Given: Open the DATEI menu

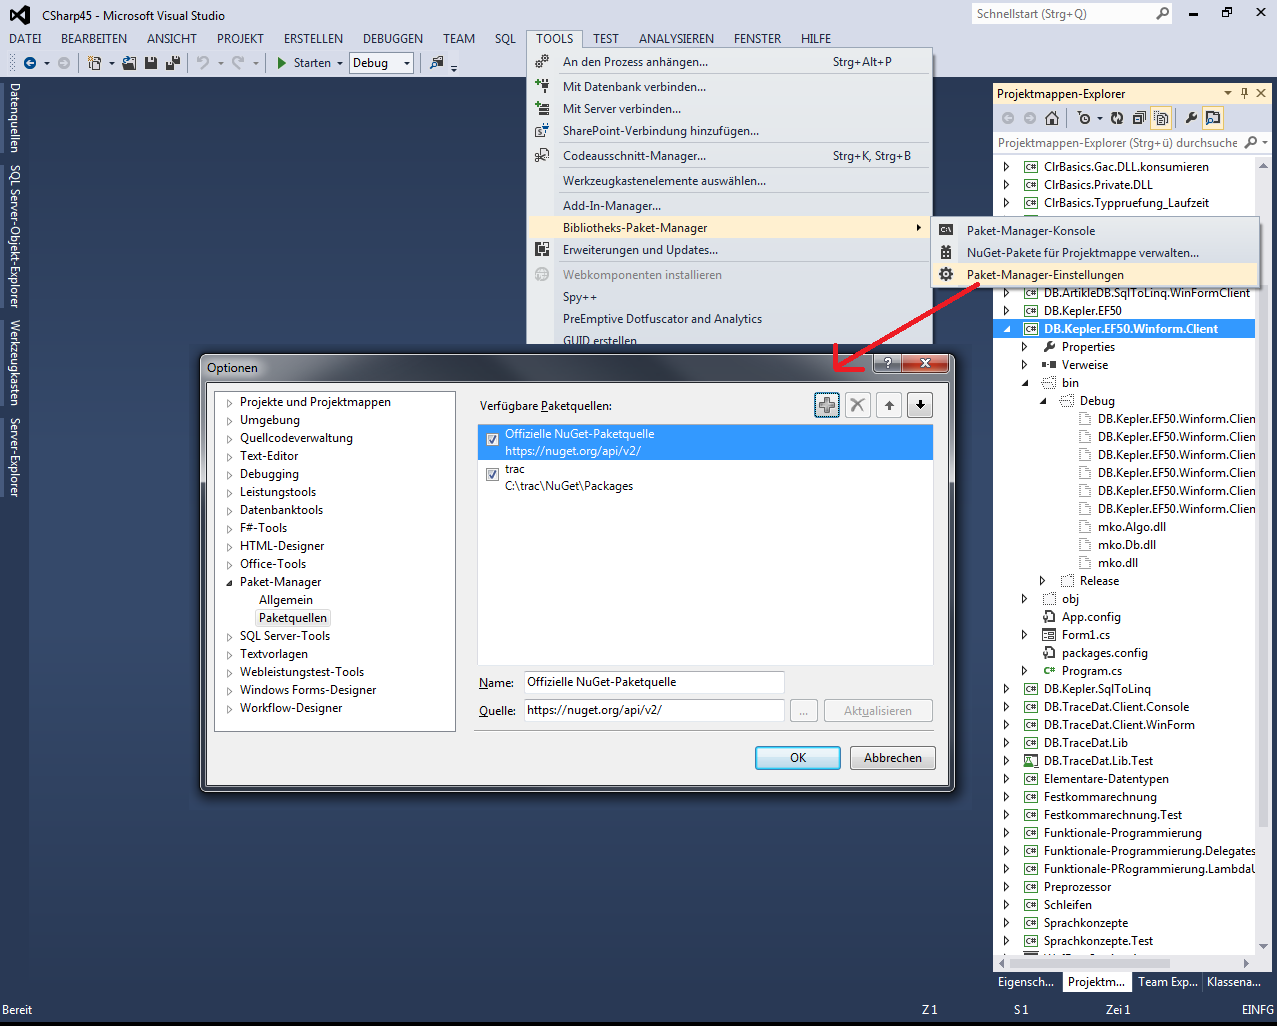Looking at the screenshot, I should point(25,38).
